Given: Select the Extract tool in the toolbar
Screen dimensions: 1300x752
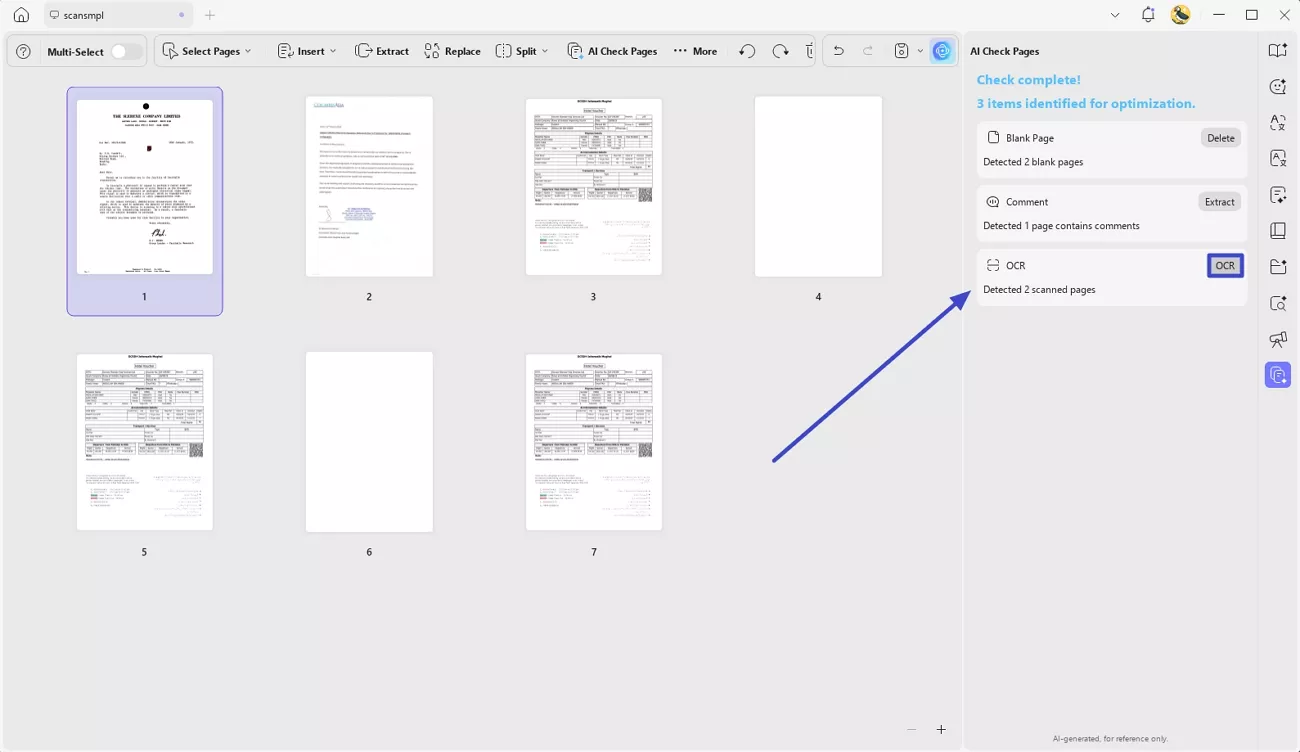Looking at the screenshot, I should point(382,50).
